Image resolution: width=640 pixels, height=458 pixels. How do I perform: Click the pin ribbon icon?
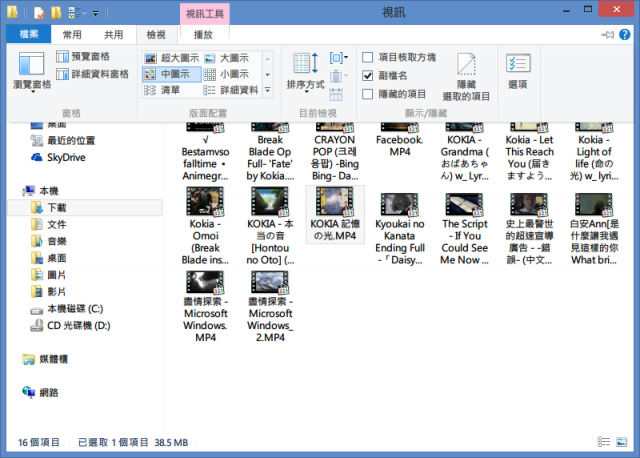[x=607, y=35]
